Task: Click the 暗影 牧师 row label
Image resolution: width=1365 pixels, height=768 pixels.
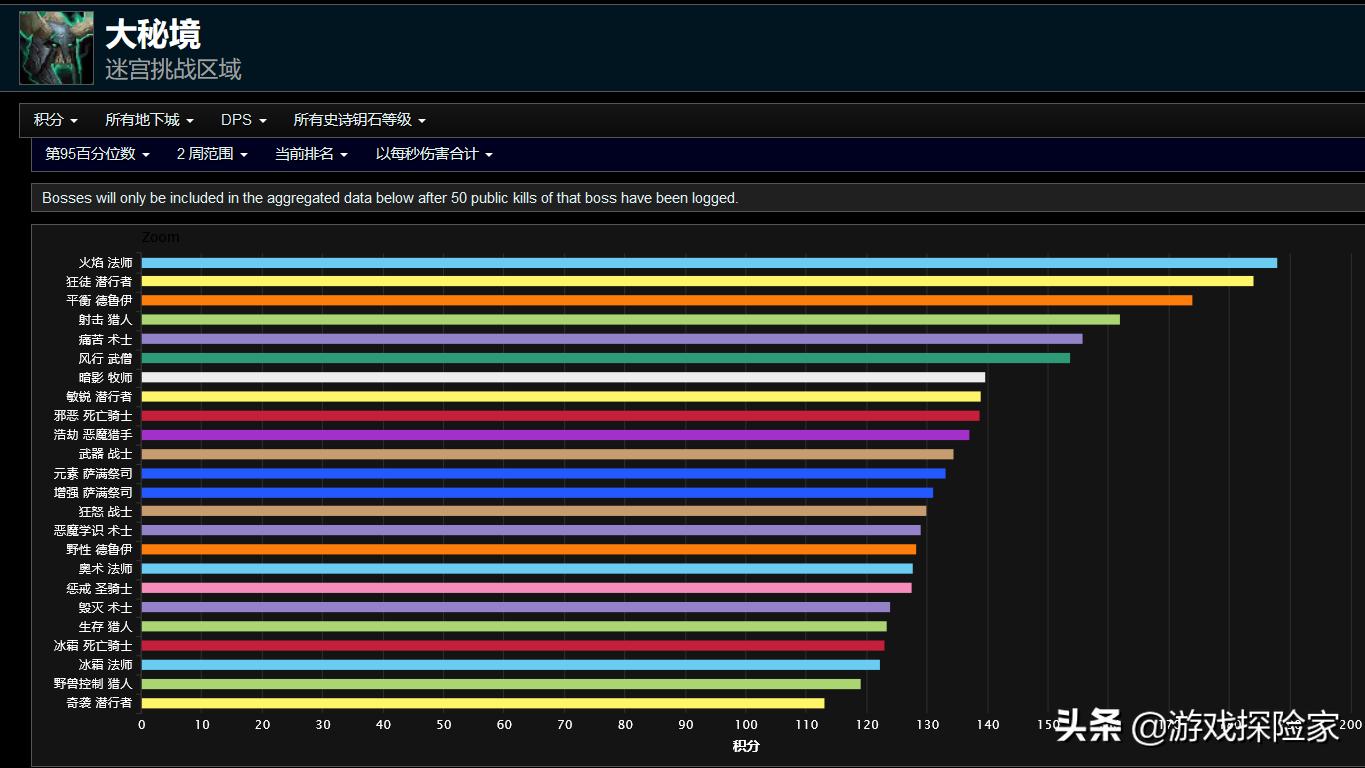Action: [106, 378]
